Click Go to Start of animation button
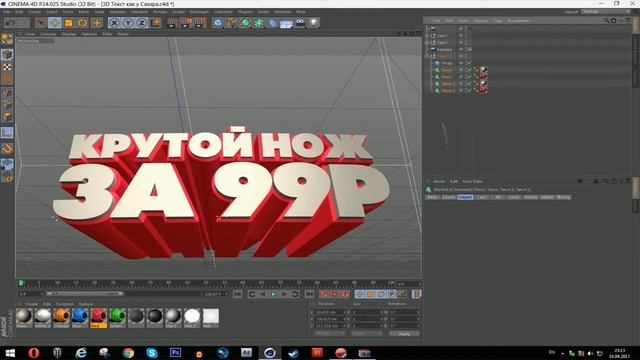 tap(238, 294)
